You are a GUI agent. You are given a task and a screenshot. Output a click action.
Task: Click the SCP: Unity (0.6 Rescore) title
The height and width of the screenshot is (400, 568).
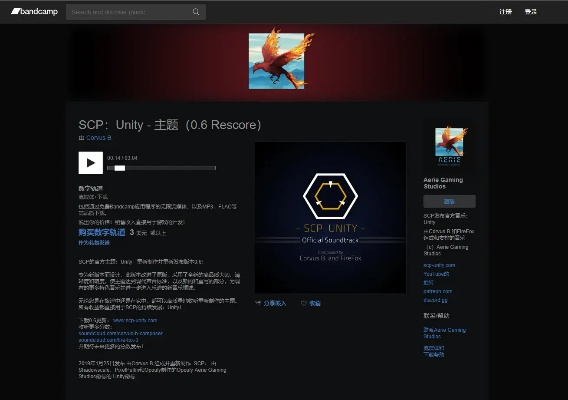click(x=170, y=125)
